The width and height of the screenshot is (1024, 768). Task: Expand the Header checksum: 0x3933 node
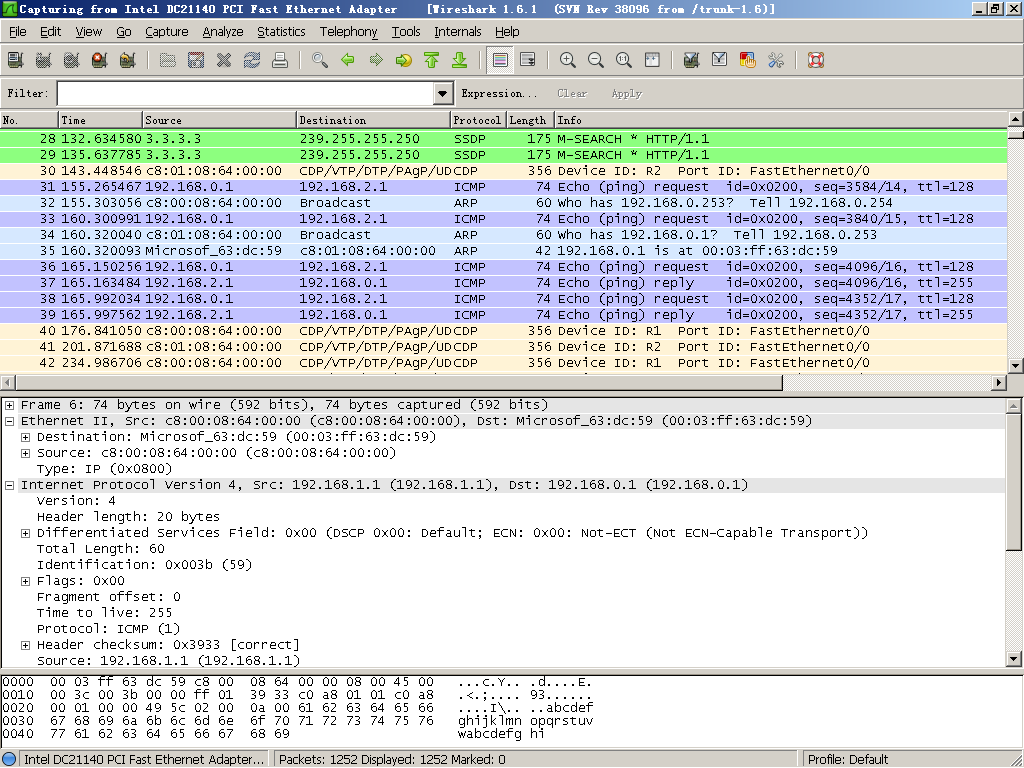coord(25,645)
